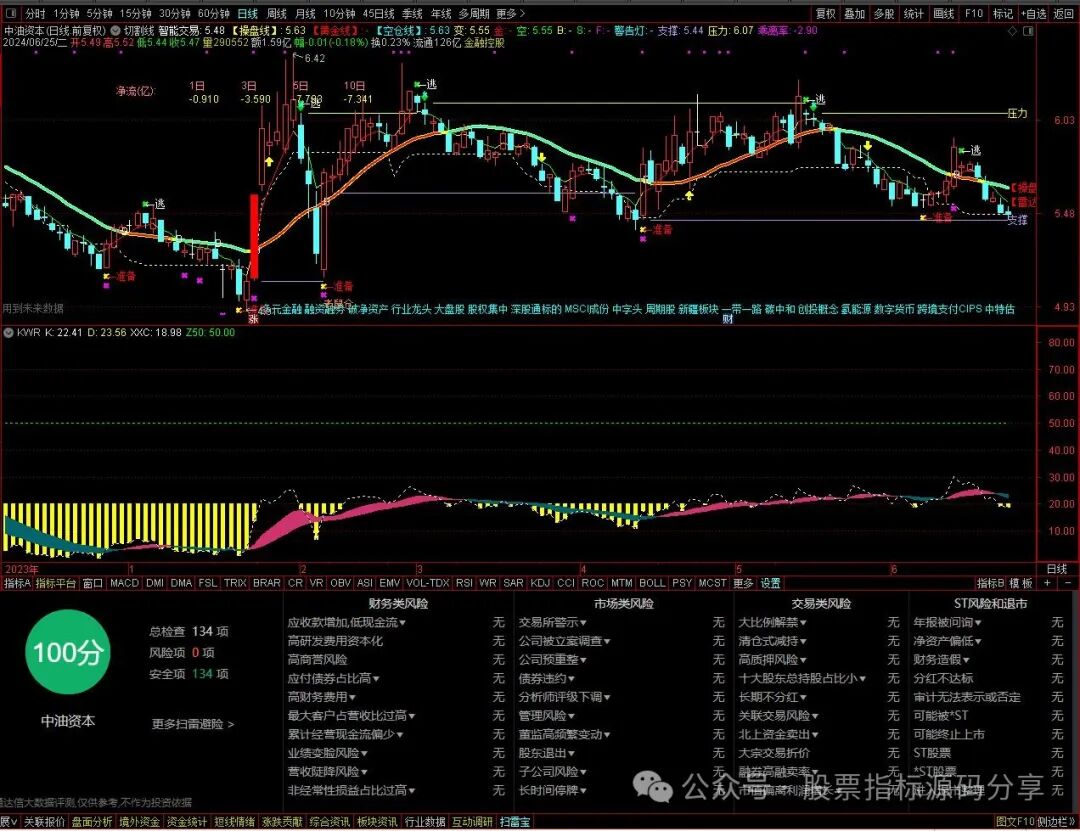Open the 扫雷宝 bottom tab
The height and width of the screenshot is (831, 1080).
click(x=515, y=822)
